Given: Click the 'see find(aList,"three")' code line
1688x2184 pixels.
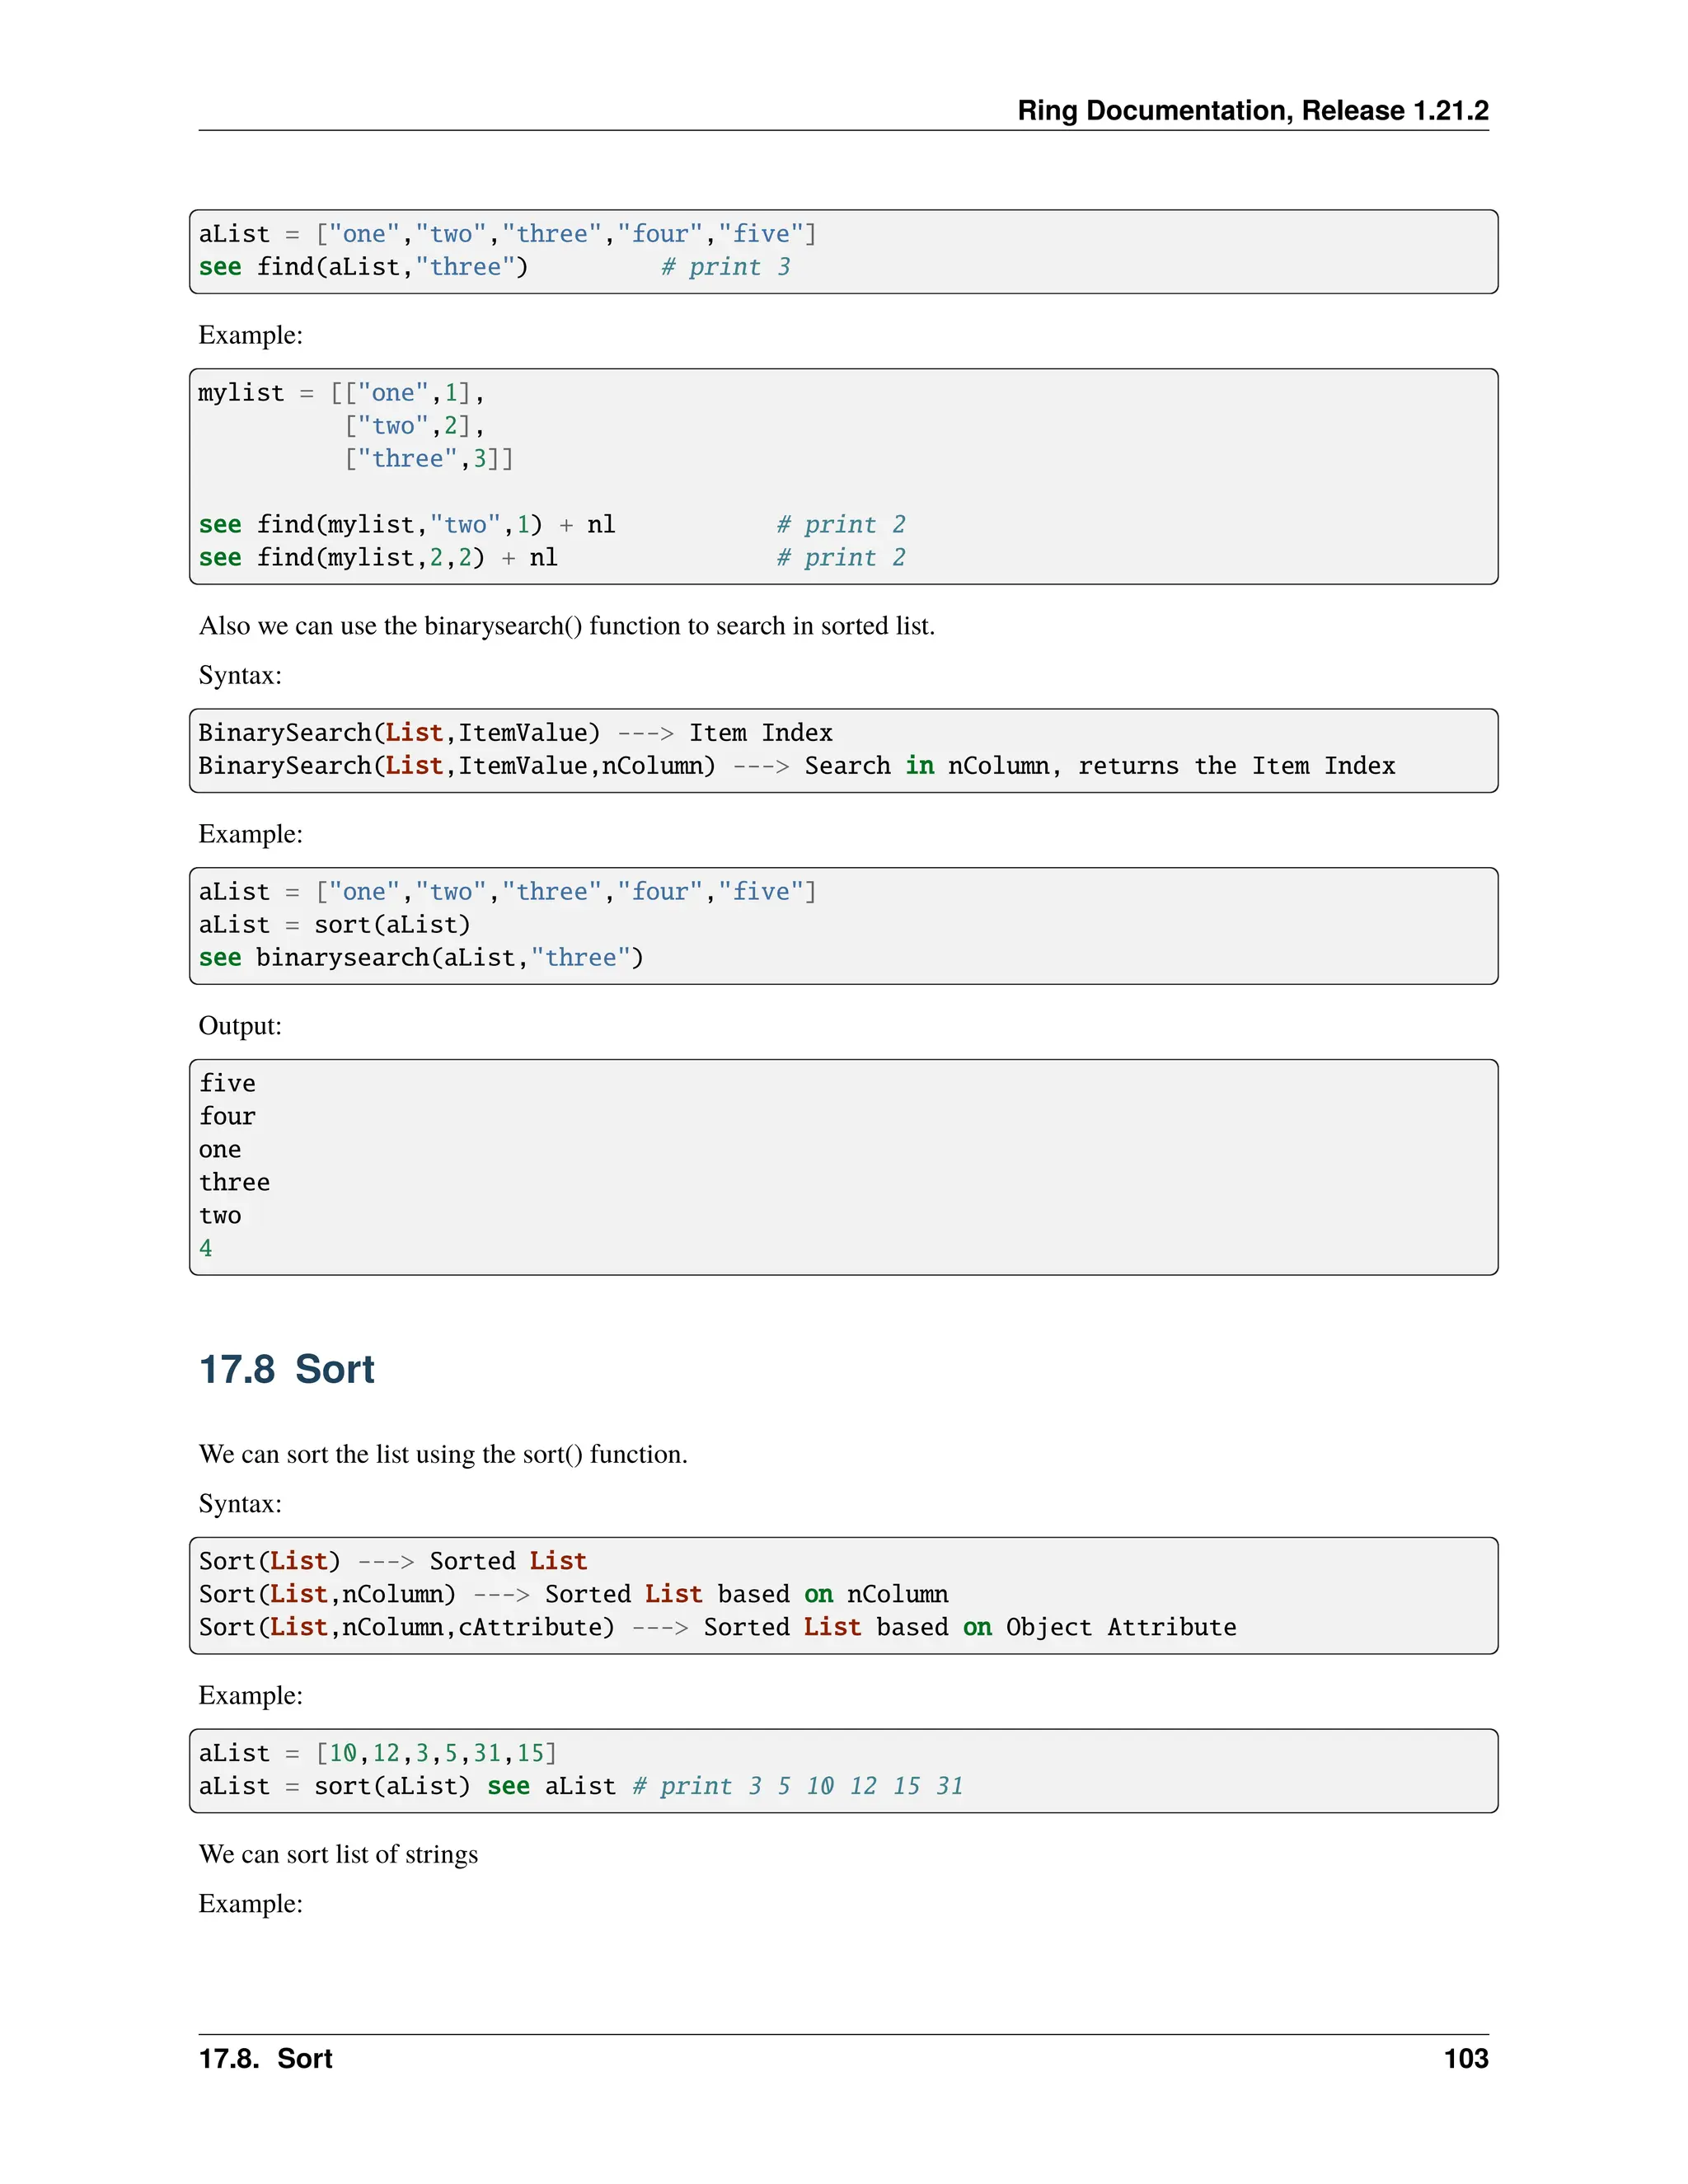Looking at the screenshot, I should [363, 267].
